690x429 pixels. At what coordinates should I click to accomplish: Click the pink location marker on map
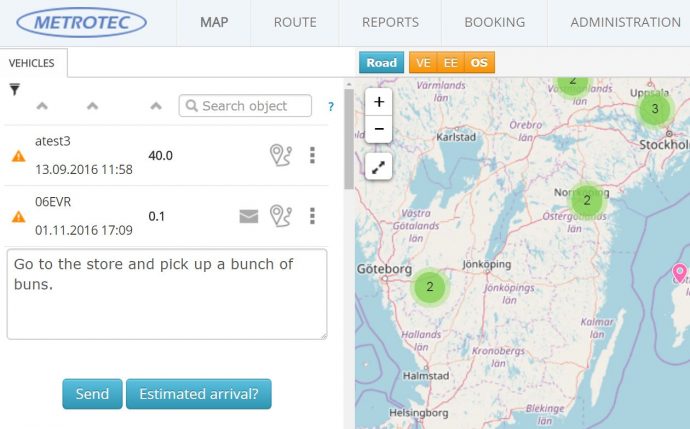point(680,272)
